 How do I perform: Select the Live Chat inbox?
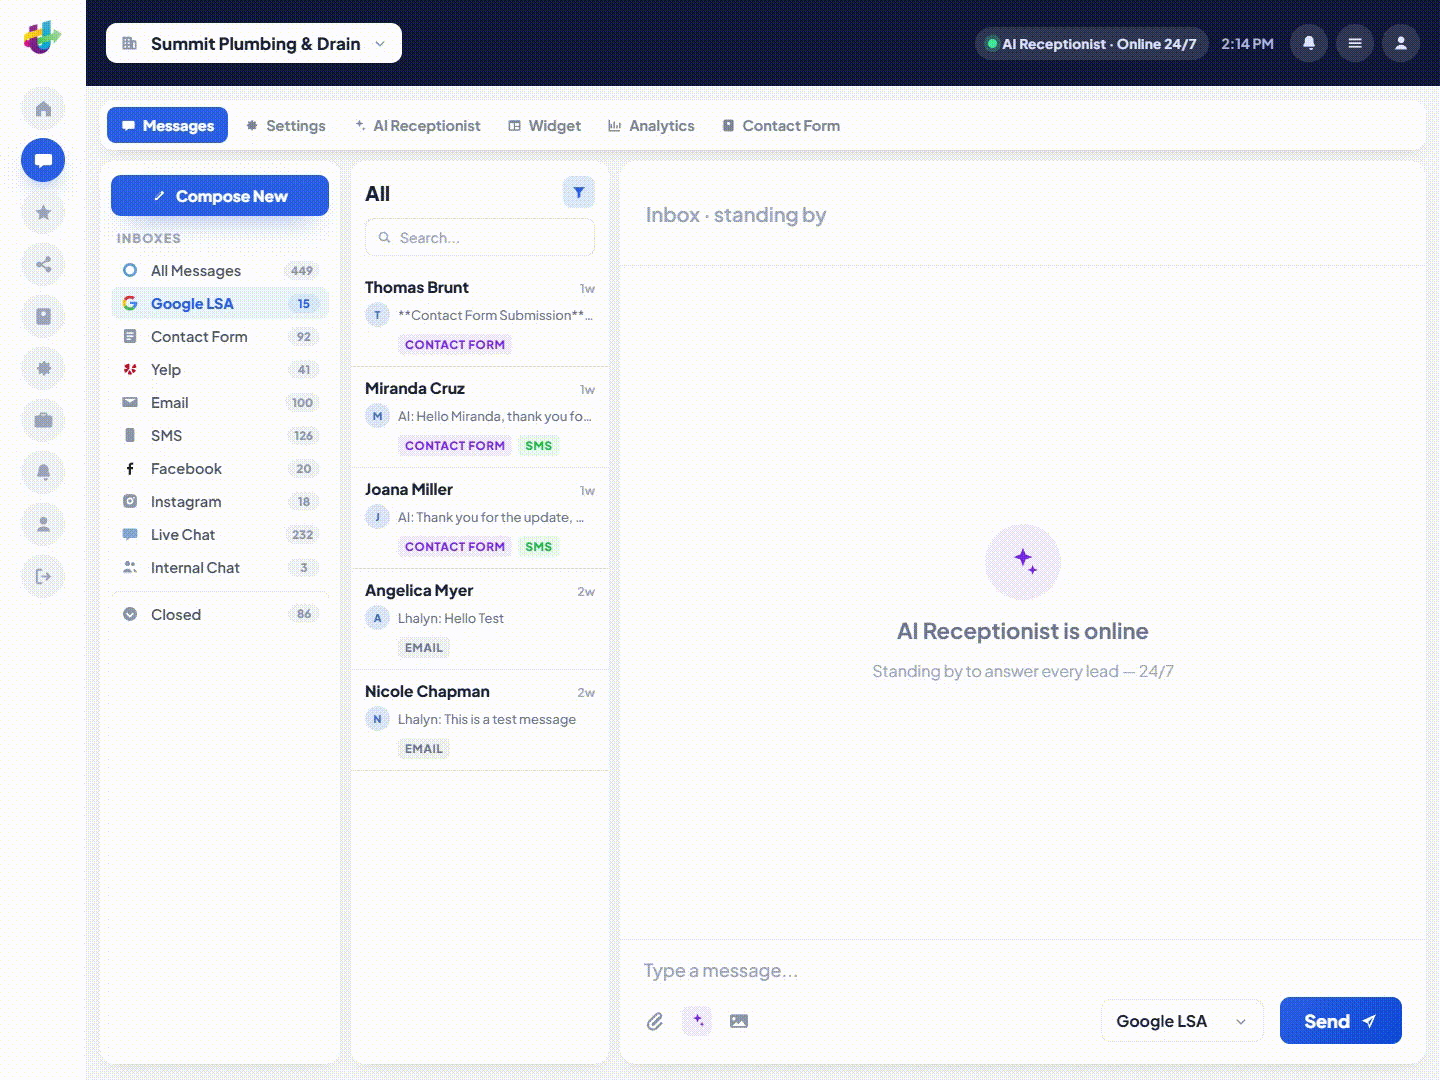[220, 534]
